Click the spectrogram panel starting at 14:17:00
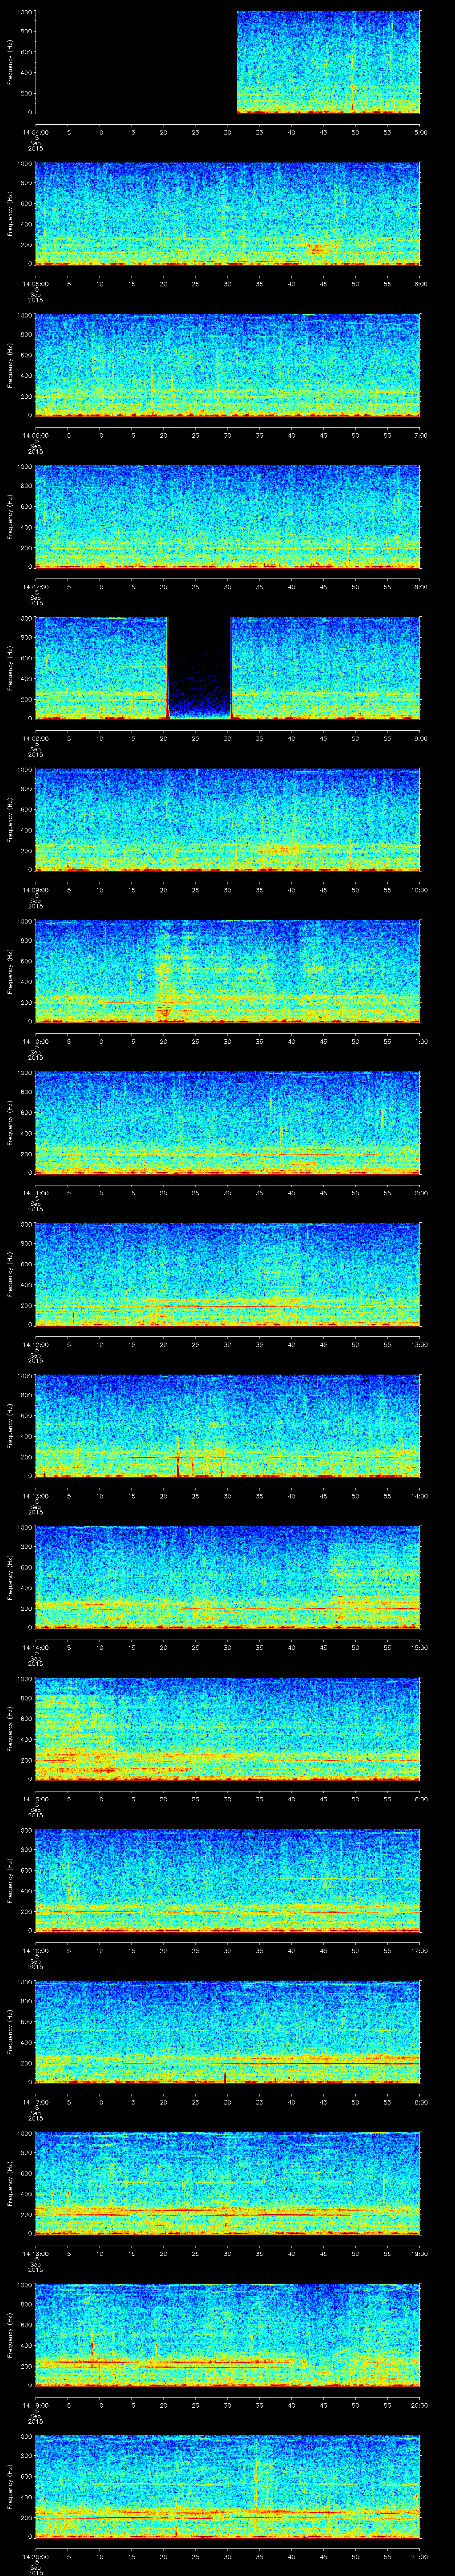Screen dimensions: 455x2576 (228, 2032)
